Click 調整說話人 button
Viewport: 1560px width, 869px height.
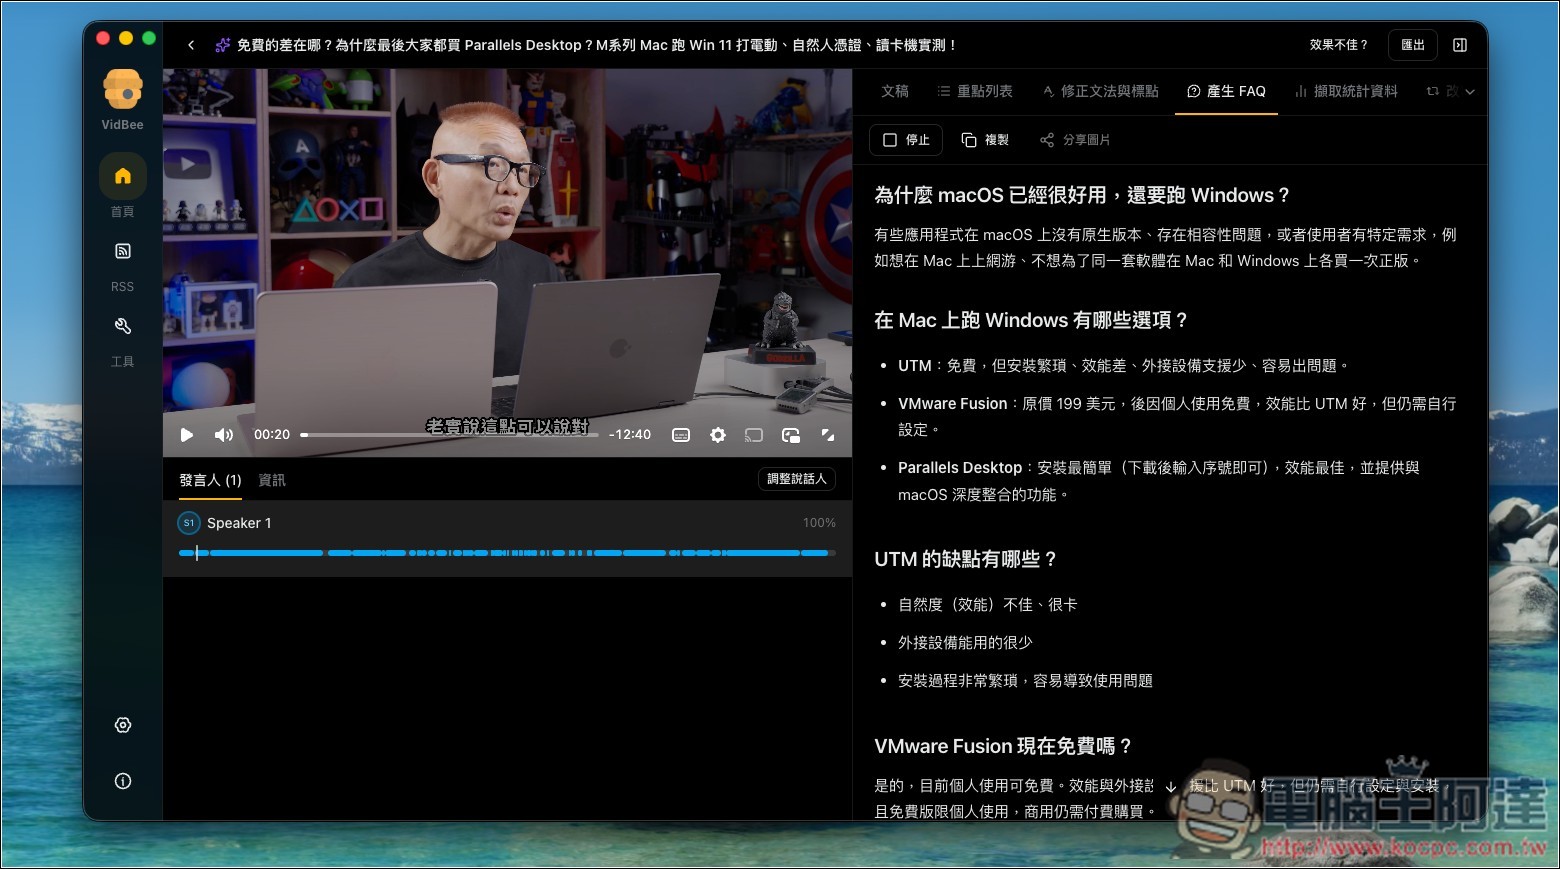tap(797, 479)
